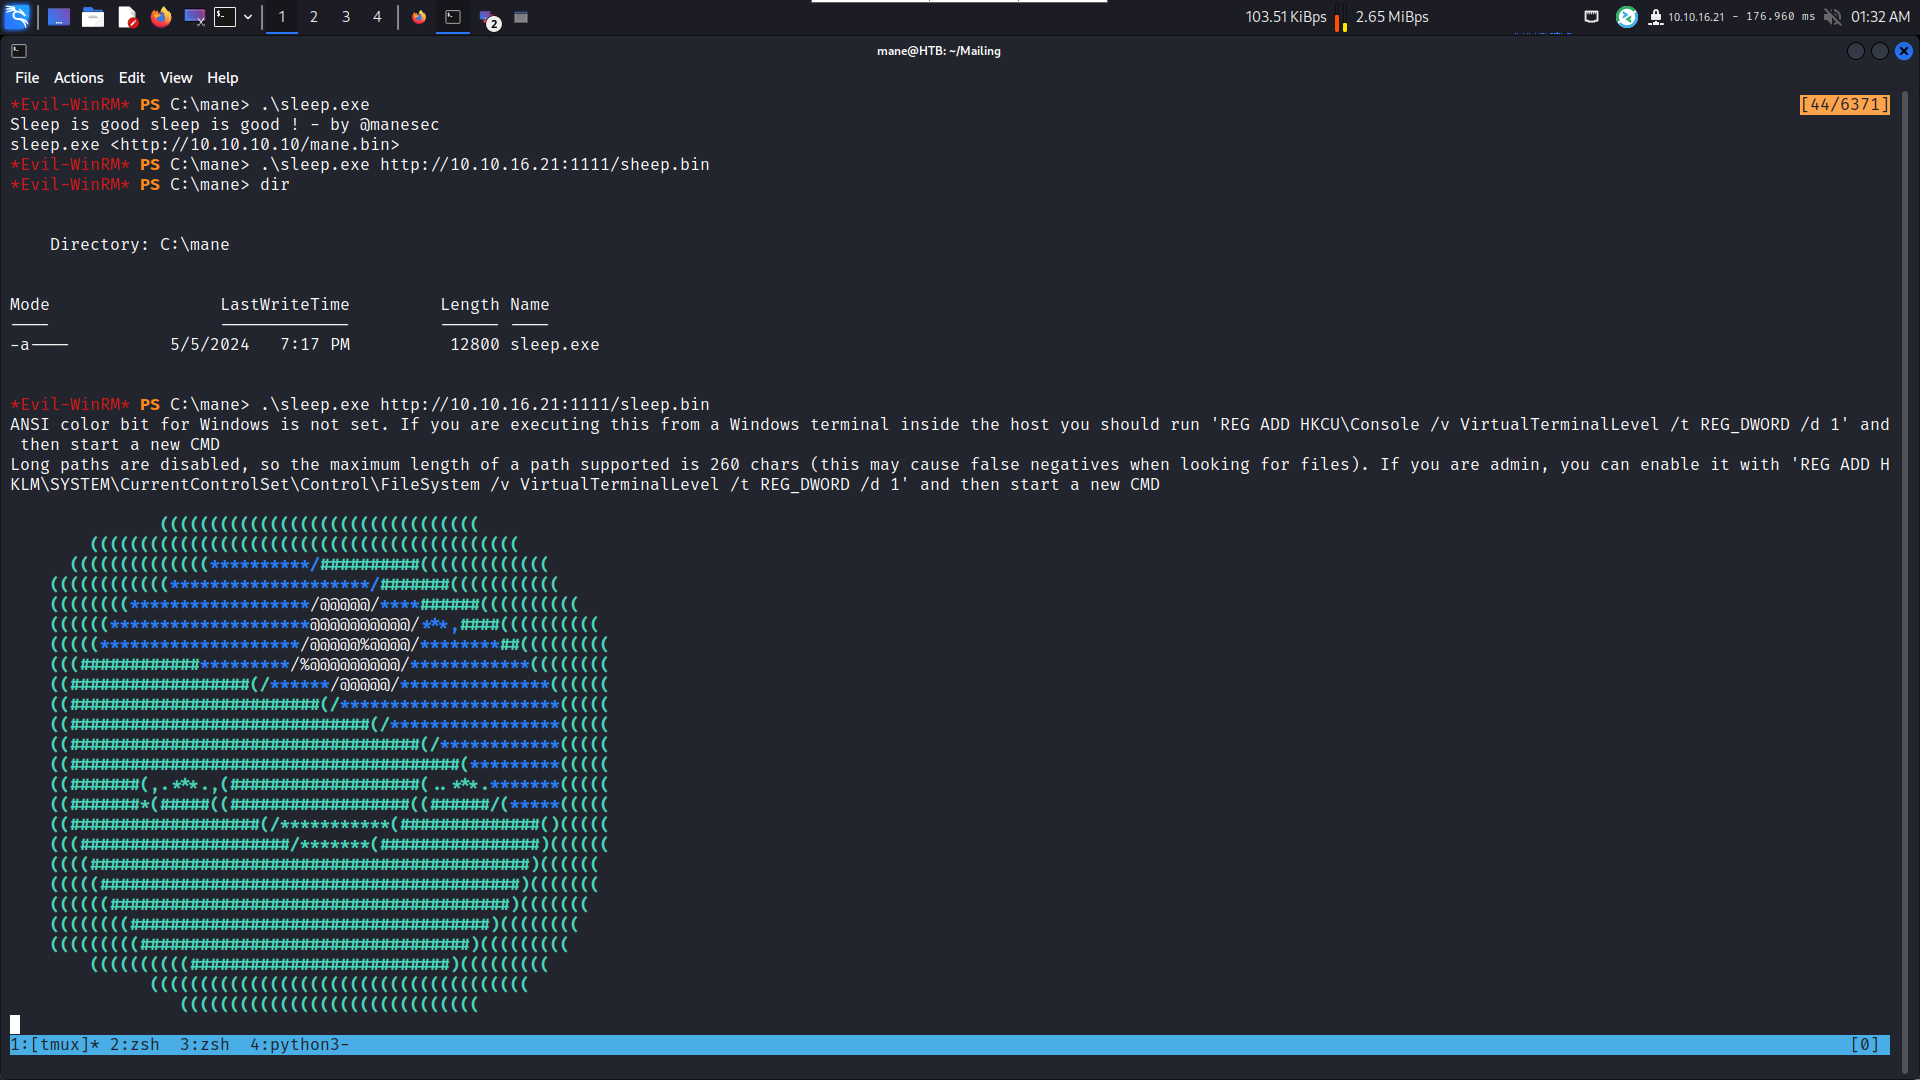Open the Help menu
This screenshot has height=1080, width=1920.
click(x=223, y=78)
